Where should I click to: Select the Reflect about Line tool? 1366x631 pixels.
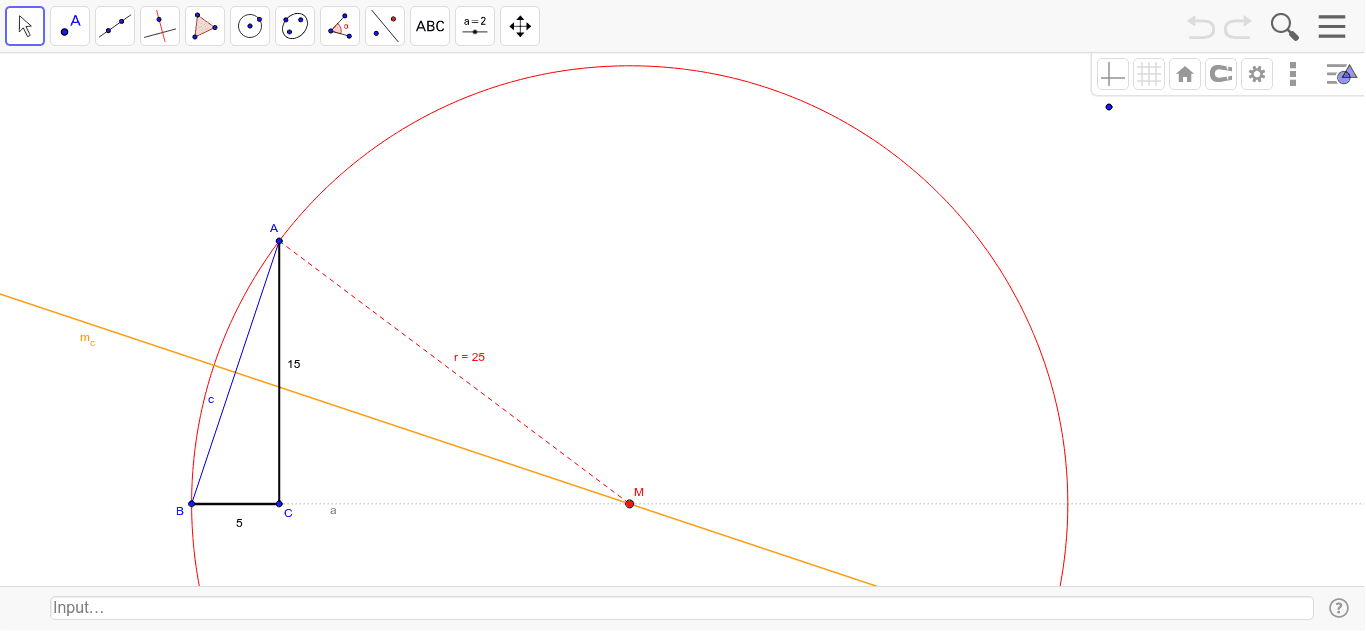click(x=385, y=26)
